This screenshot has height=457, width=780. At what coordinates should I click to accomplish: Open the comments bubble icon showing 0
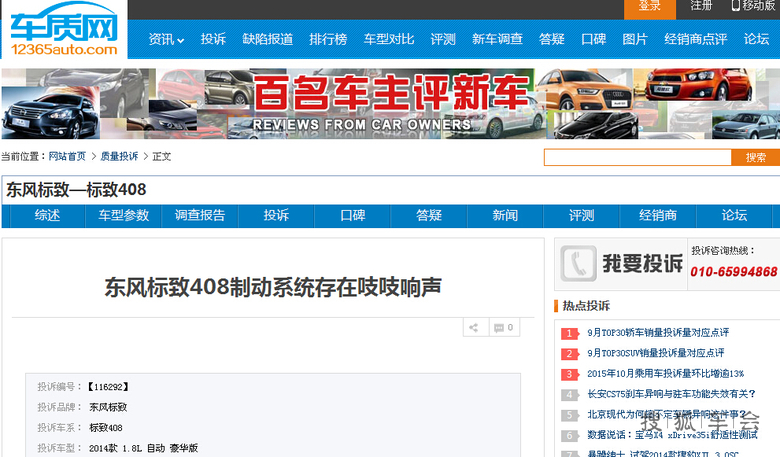click(x=503, y=328)
